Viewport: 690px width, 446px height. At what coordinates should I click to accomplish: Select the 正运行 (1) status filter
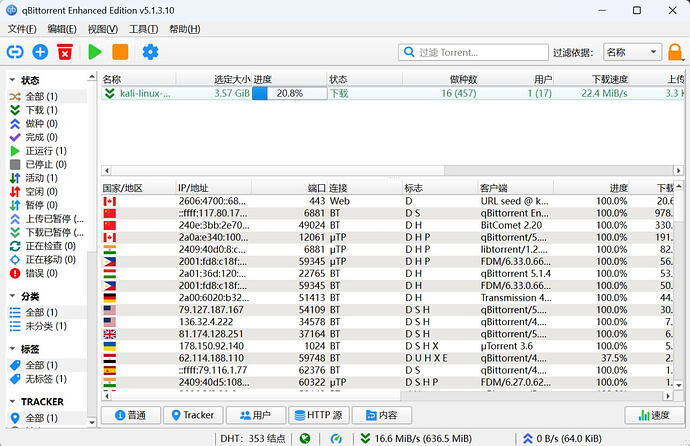[x=46, y=151]
